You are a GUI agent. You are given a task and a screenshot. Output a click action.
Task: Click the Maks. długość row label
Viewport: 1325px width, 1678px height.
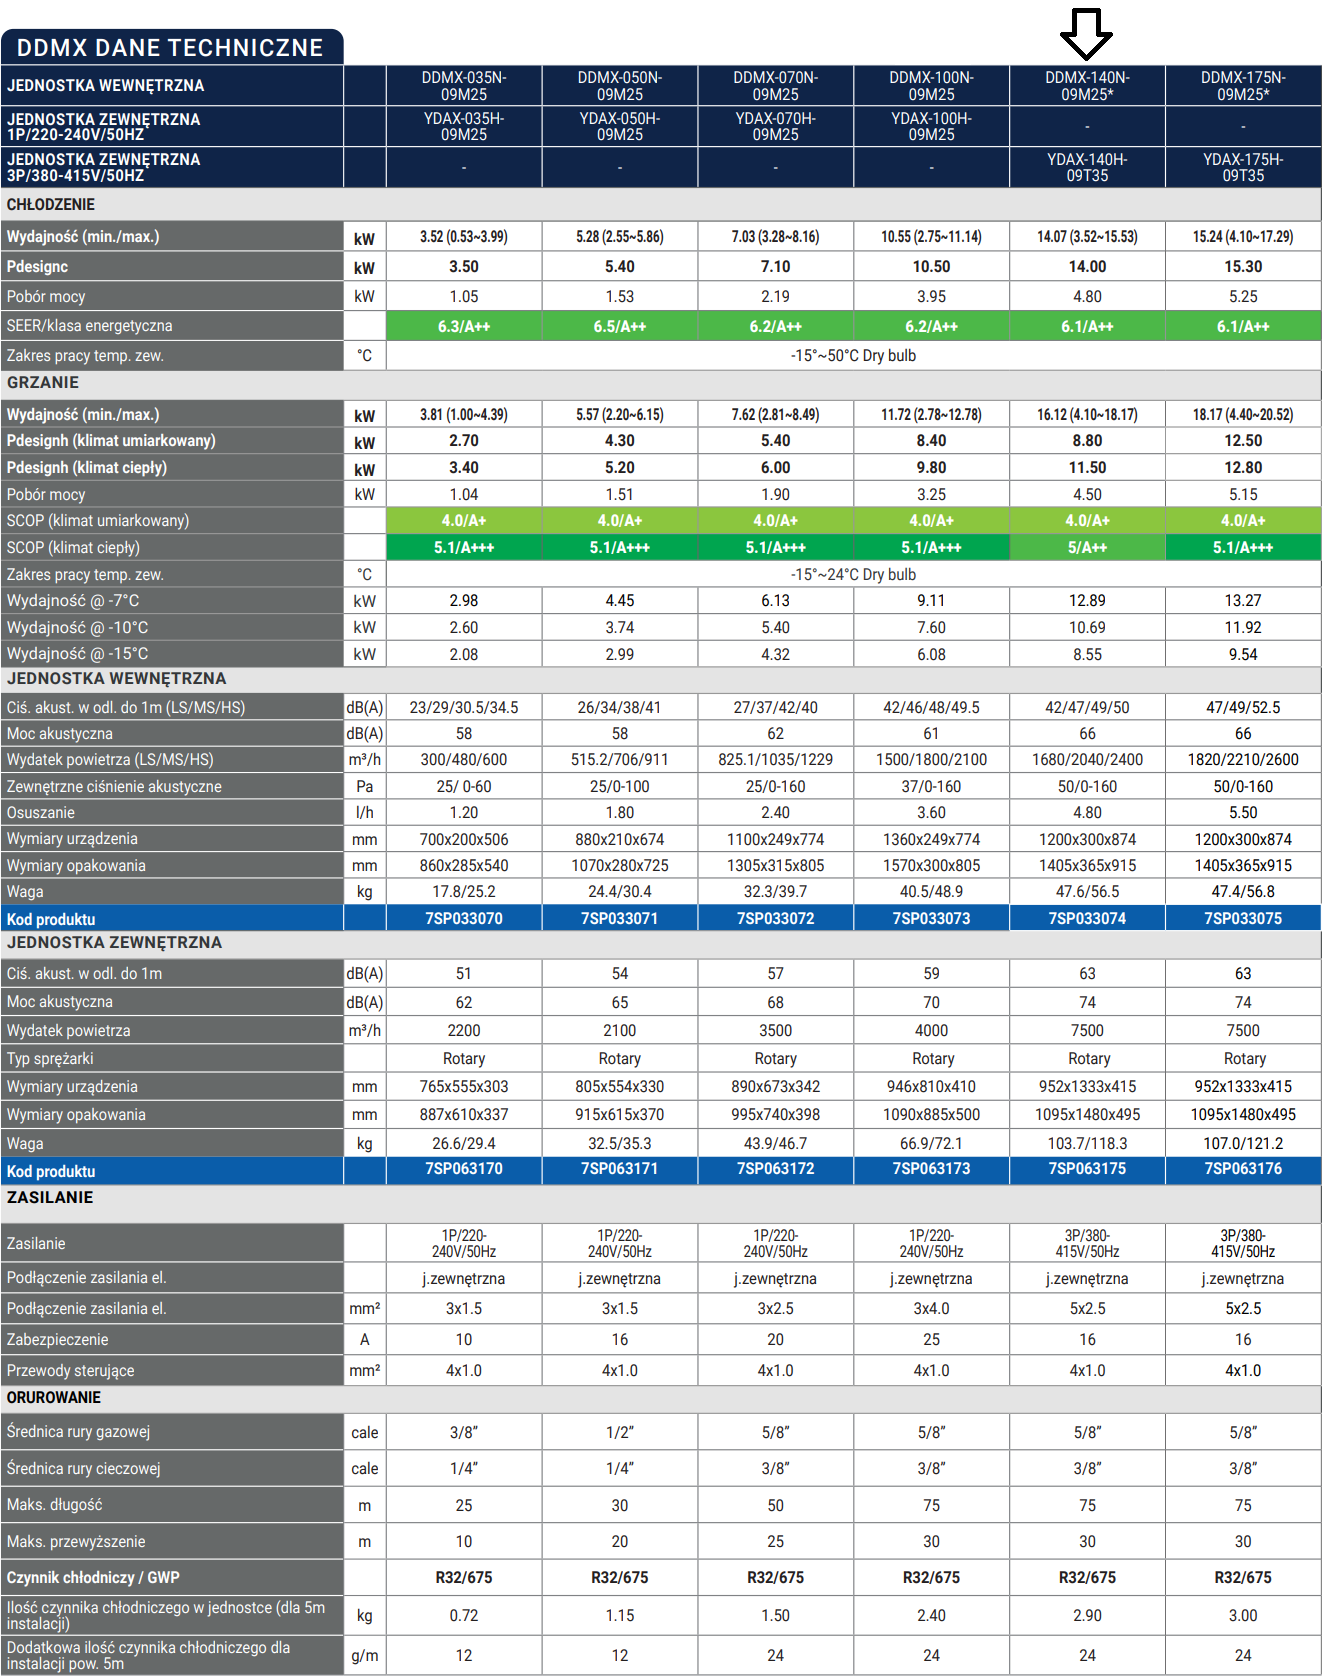pos(54,1505)
